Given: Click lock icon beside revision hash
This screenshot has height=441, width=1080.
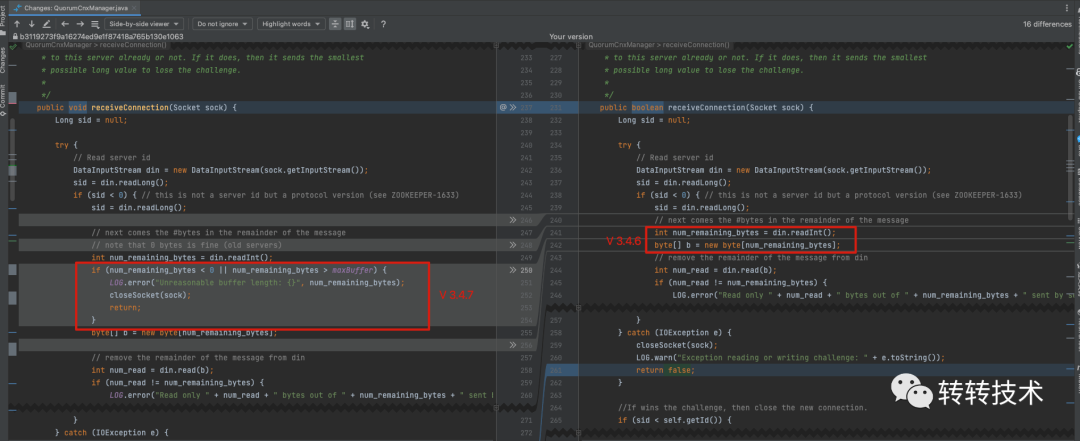Looking at the screenshot, I should (15, 36).
